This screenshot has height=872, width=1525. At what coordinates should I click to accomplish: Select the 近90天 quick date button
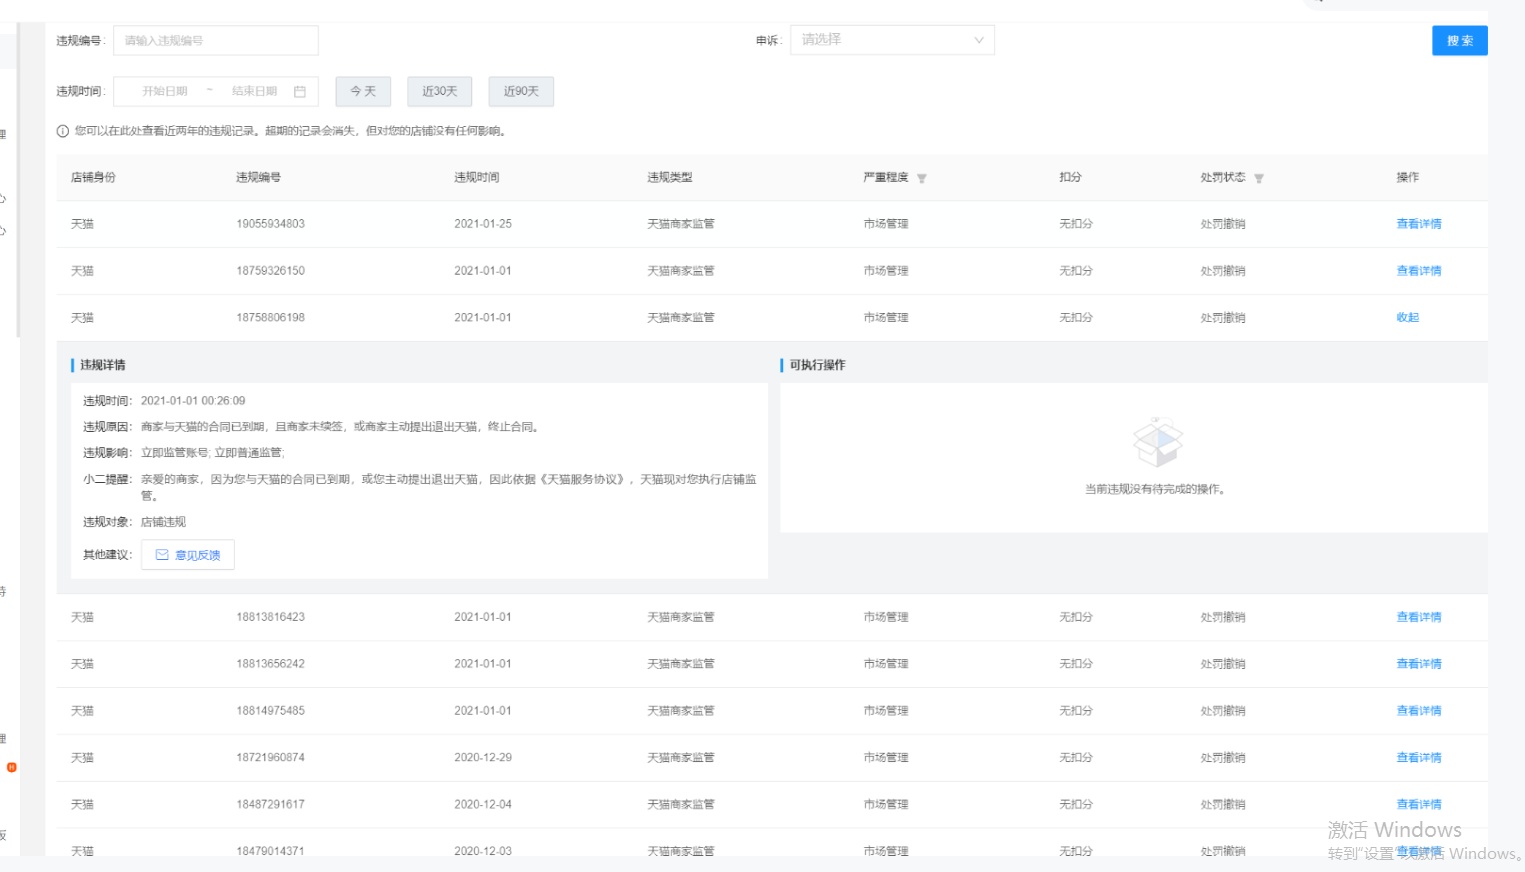521,91
